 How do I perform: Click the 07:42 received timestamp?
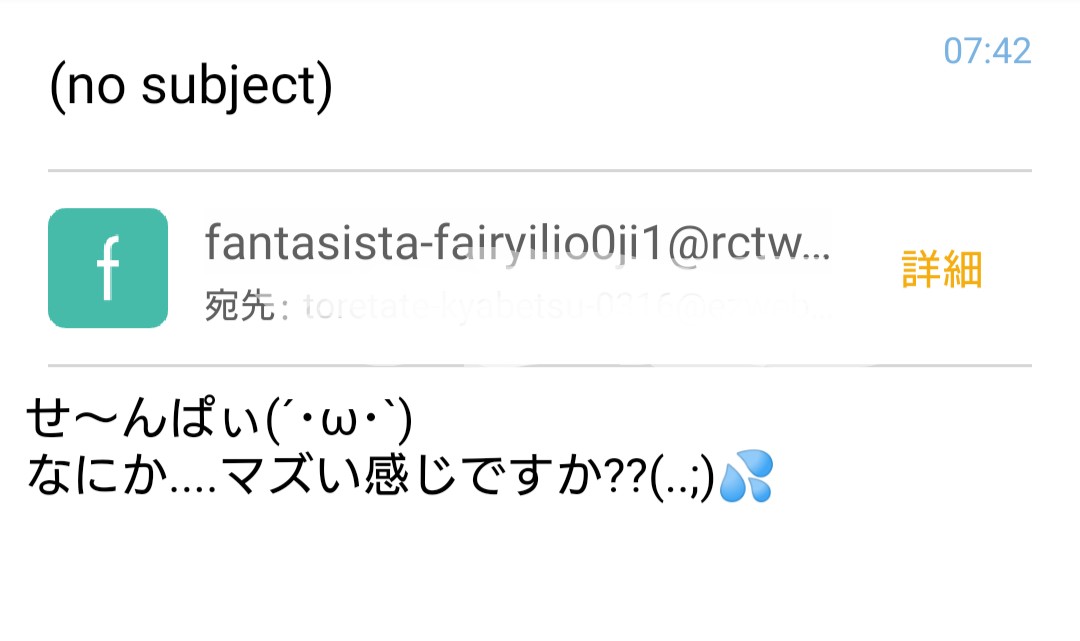coord(987,51)
